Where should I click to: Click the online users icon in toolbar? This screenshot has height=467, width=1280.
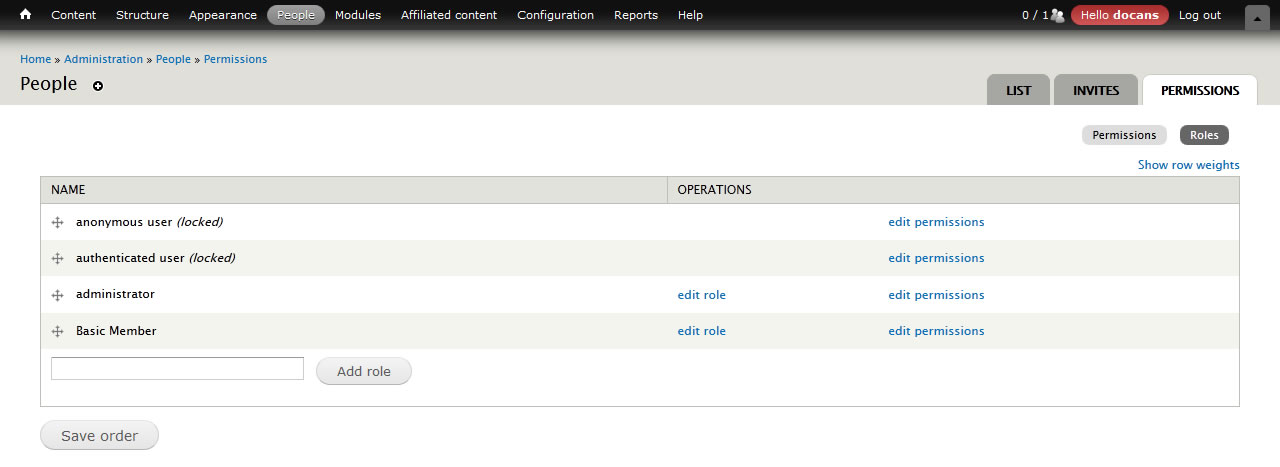click(1057, 15)
